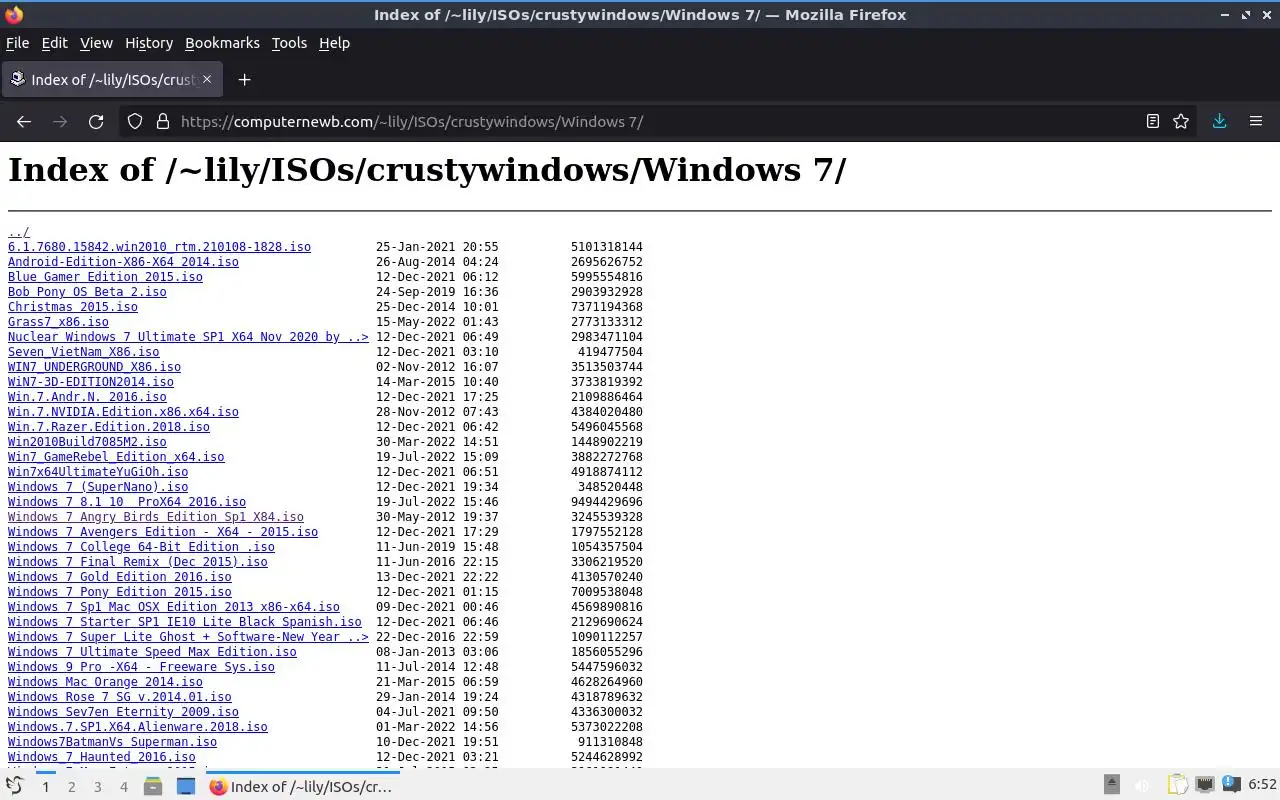Viewport: 1280px width, 800px height.
Task: Open Windows Rose 7 SG v.2014.01.iso
Action: tap(120, 697)
